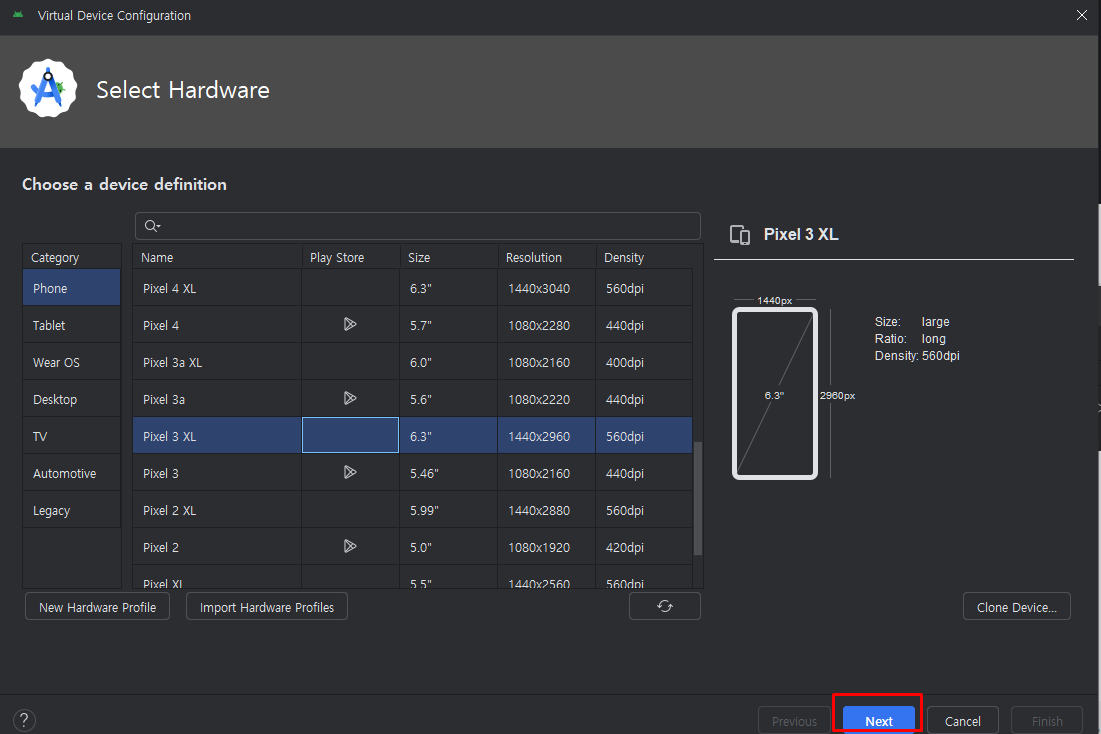The image size is (1101, 734).
Task: Click the Play Store icon in Pixel 4 row
Action: tap(350, 325)
